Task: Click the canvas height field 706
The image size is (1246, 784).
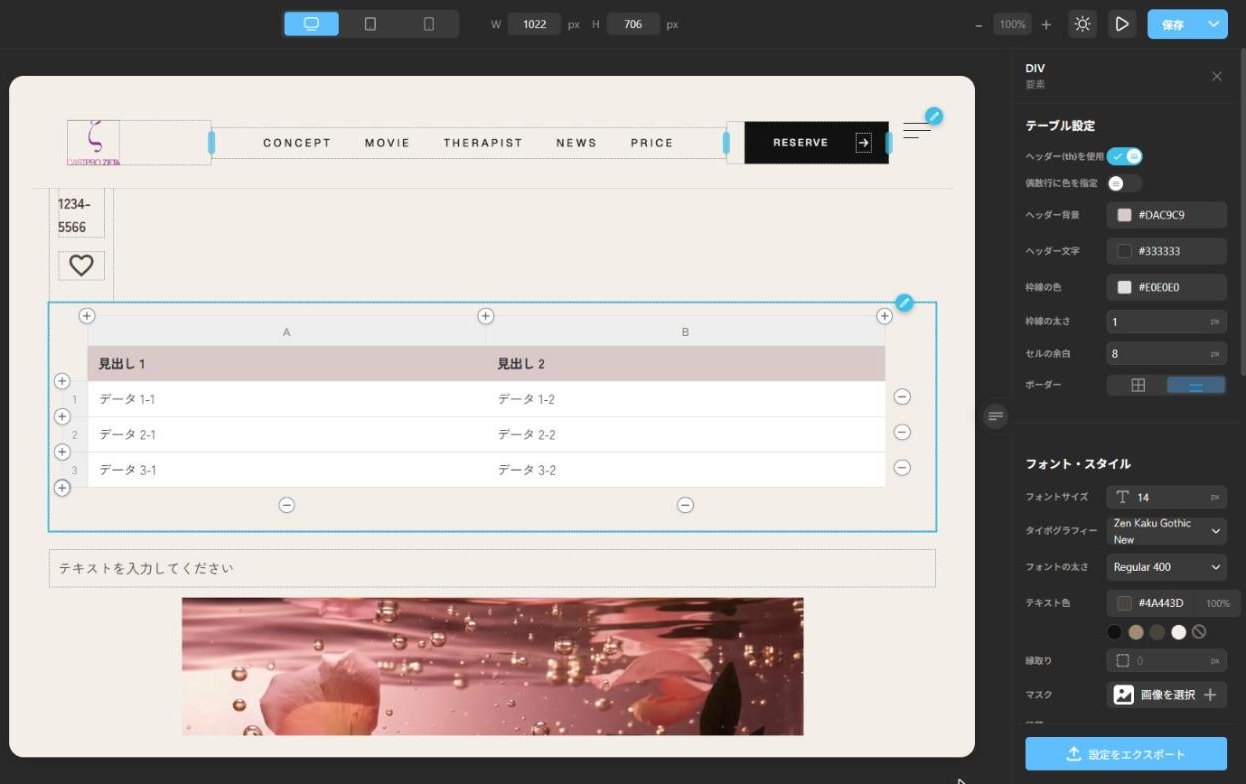Action: click(633, 24)
